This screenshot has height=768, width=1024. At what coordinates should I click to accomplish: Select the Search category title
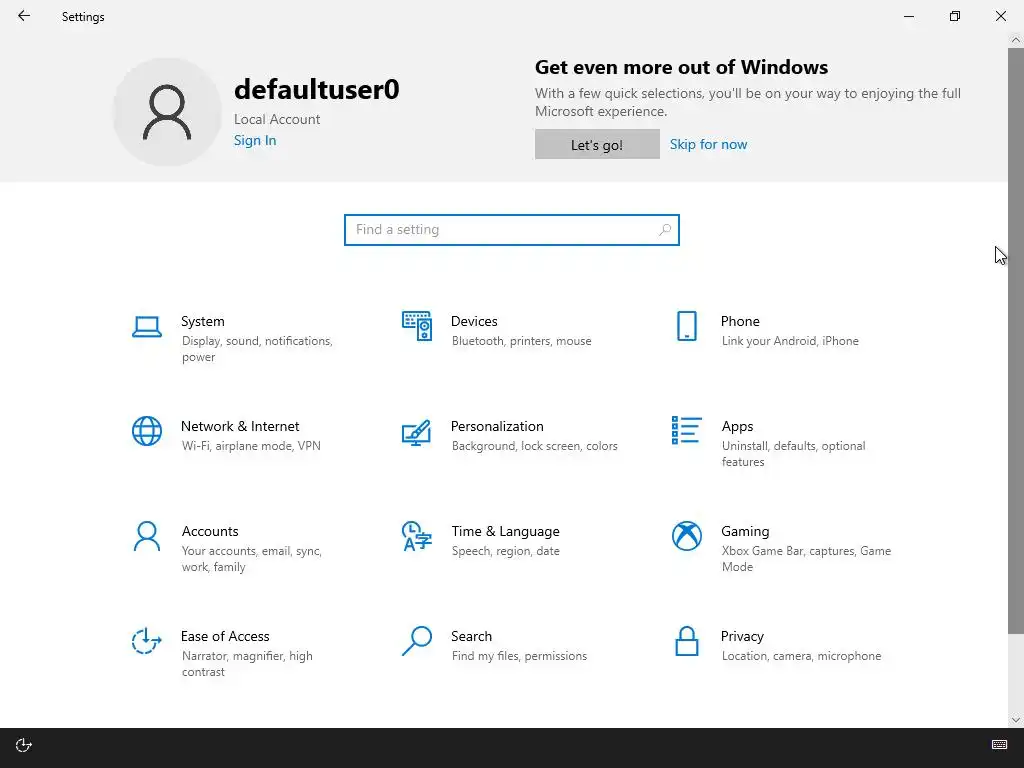click(x=471, y=636)
